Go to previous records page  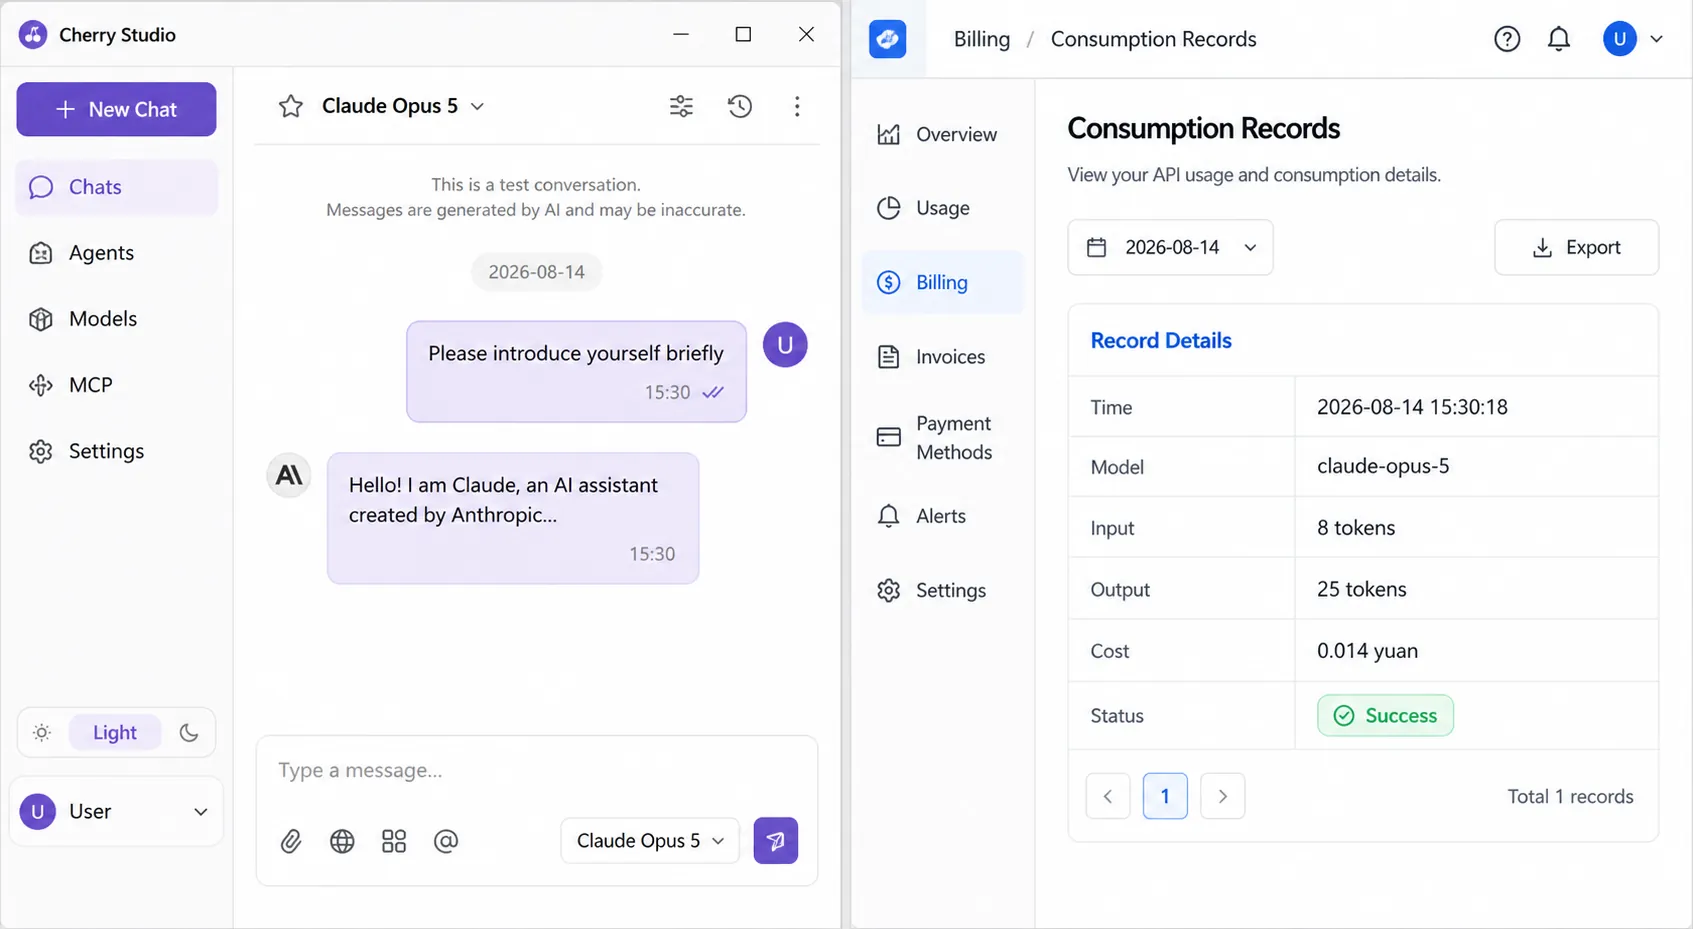(x=1108, y=796)
